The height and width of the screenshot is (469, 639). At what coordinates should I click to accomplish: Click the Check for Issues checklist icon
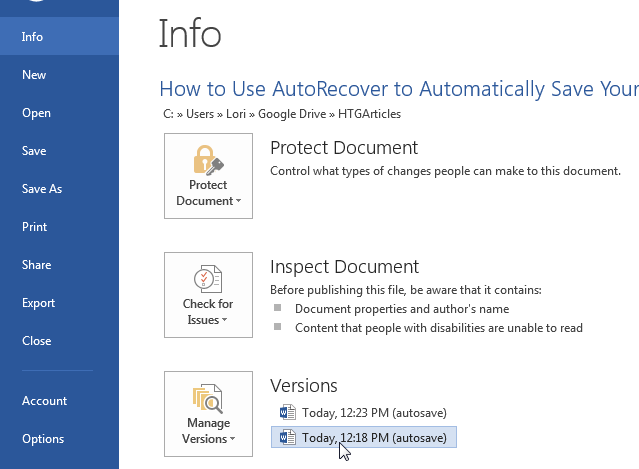coord(208,277)
